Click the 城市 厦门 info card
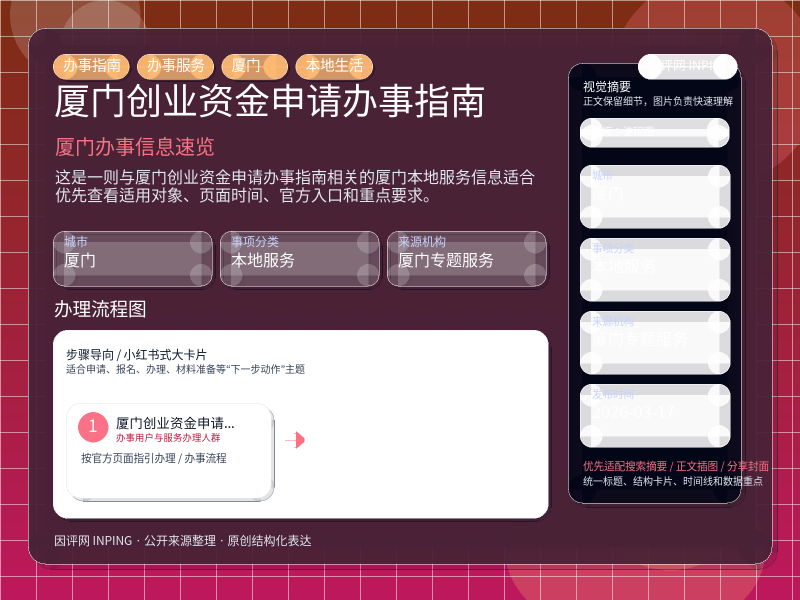800x600 pixels. click(133, 259)
